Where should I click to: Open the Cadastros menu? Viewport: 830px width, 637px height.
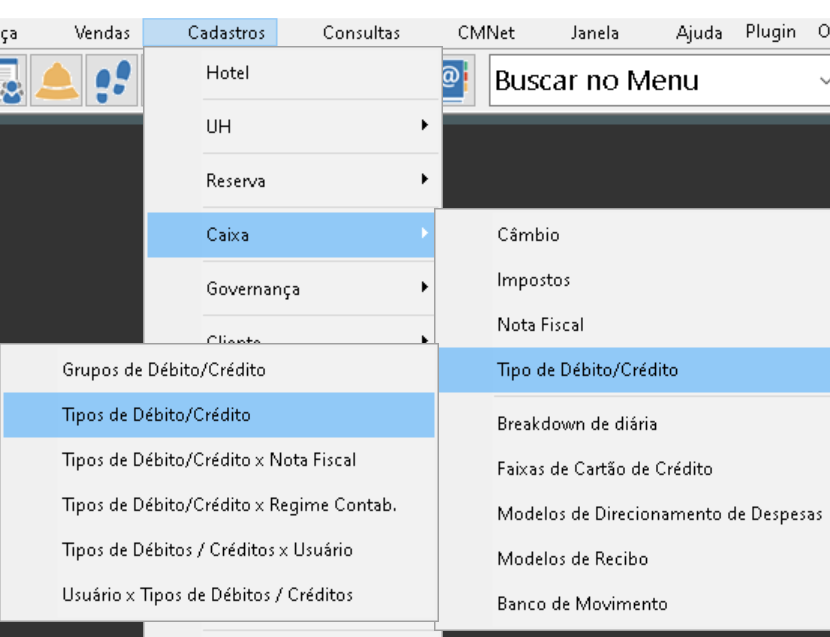[210, 33]
